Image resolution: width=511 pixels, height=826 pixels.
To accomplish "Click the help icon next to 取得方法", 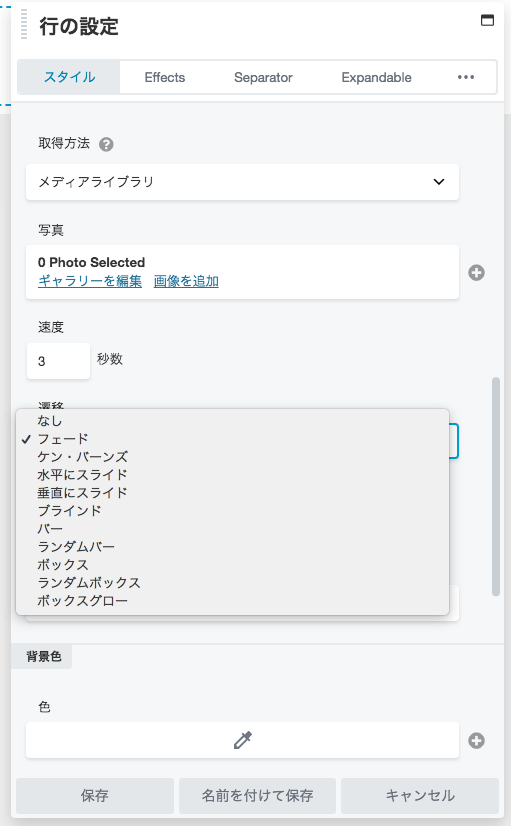I will coord(106,144).
